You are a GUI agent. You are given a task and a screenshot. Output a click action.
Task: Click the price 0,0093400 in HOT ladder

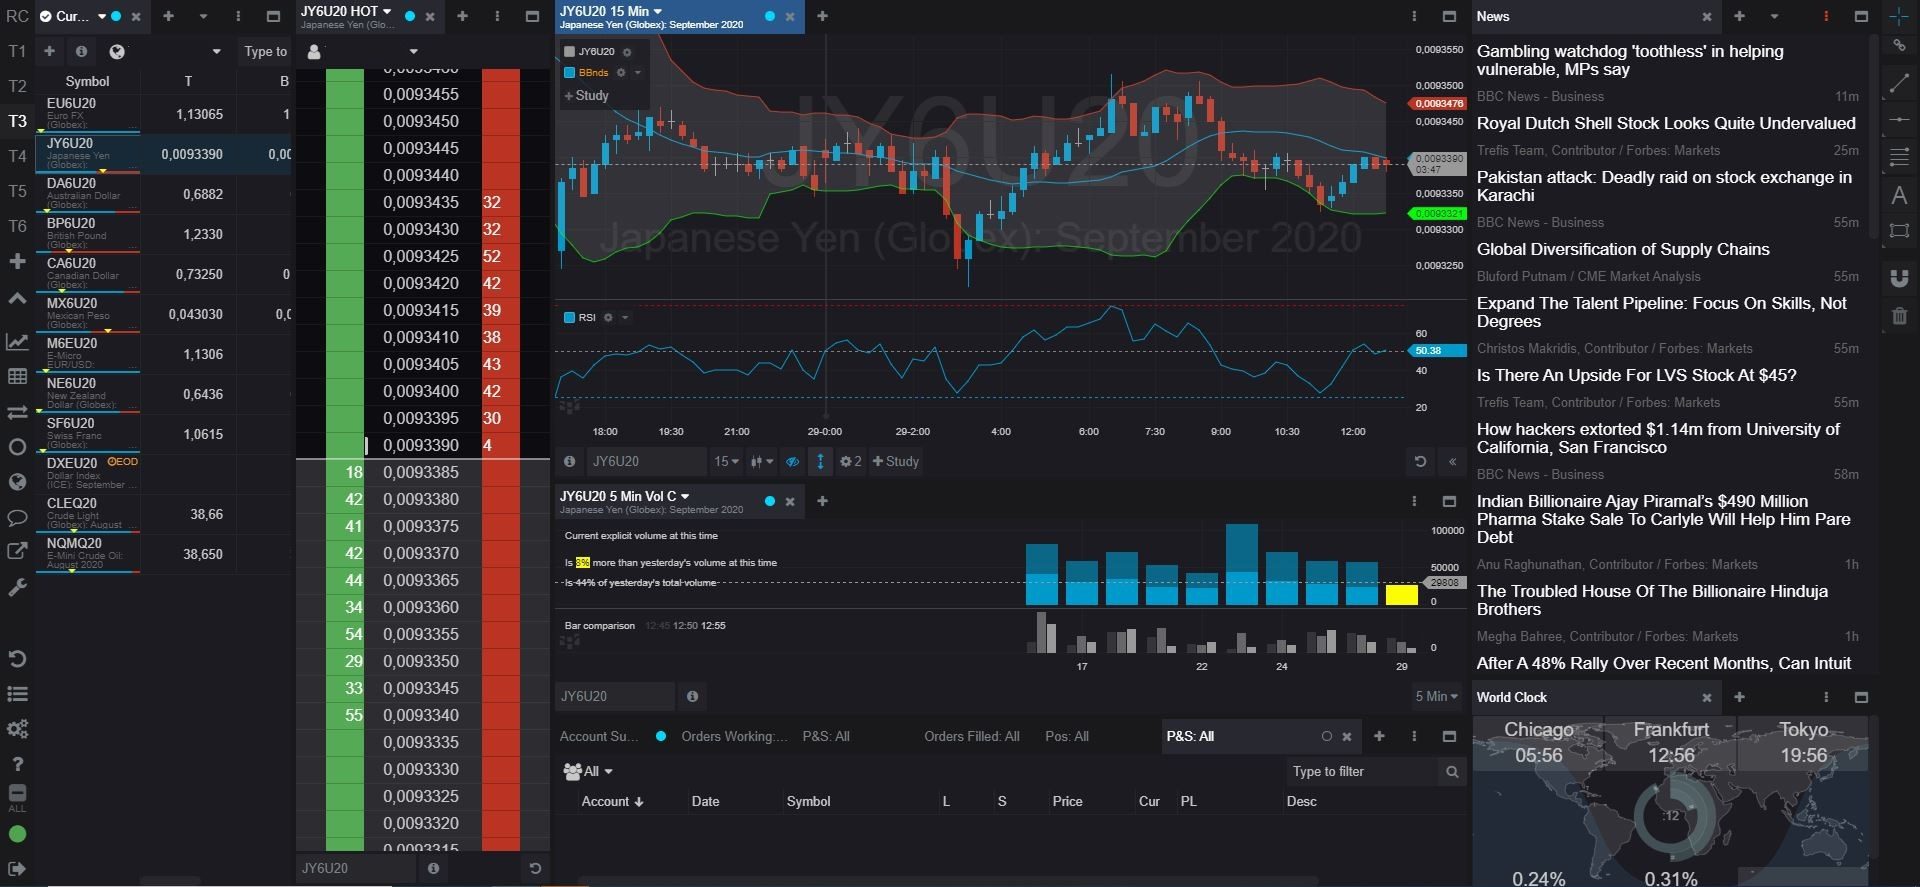pyautogui.click(x=421, y=392)
